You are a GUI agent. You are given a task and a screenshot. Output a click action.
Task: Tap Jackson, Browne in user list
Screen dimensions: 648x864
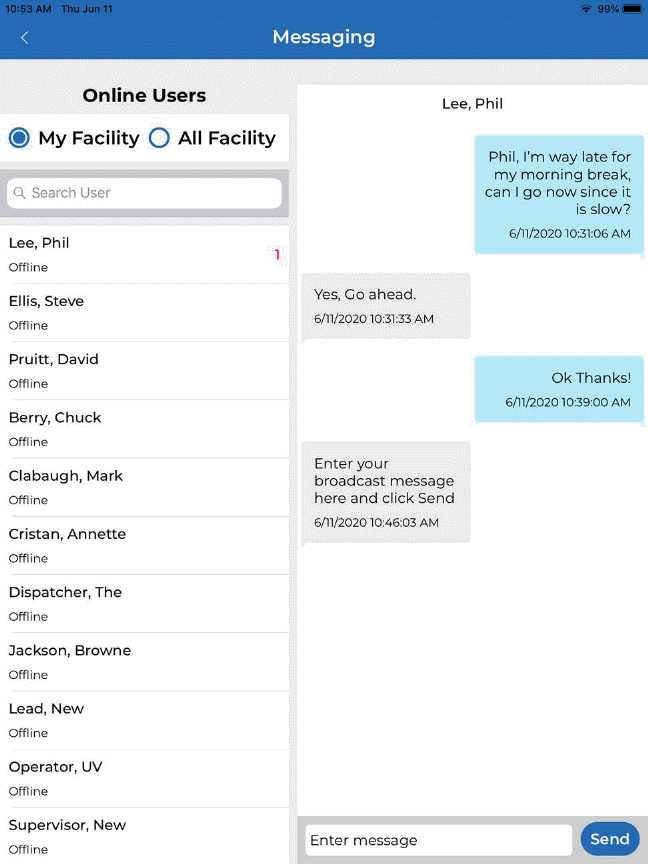[144, 661]
